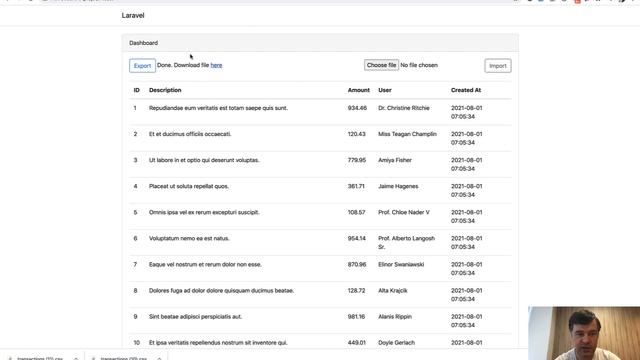
Task: Click ID cell 8
Action: coord(135,291)
